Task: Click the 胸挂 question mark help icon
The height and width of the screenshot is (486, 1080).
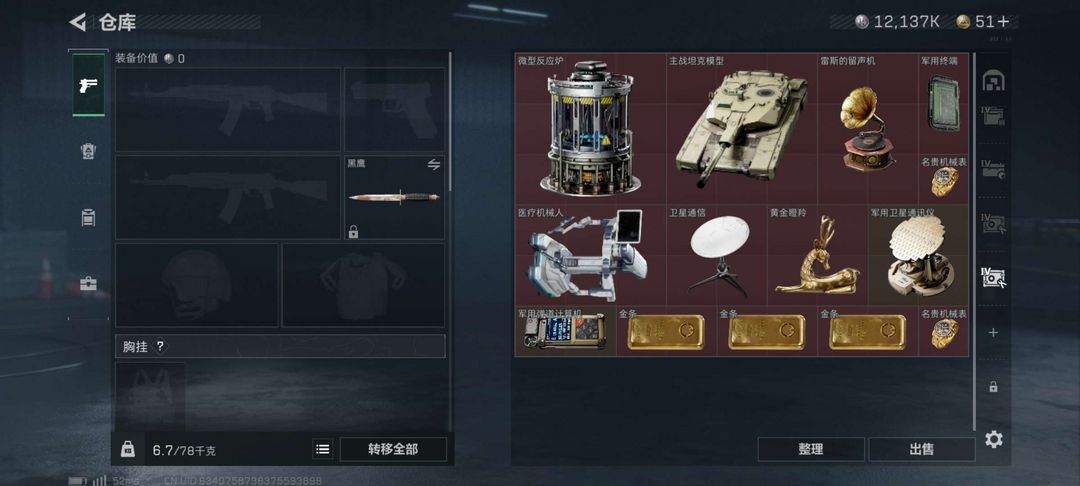Action: [x=160, y=346]
